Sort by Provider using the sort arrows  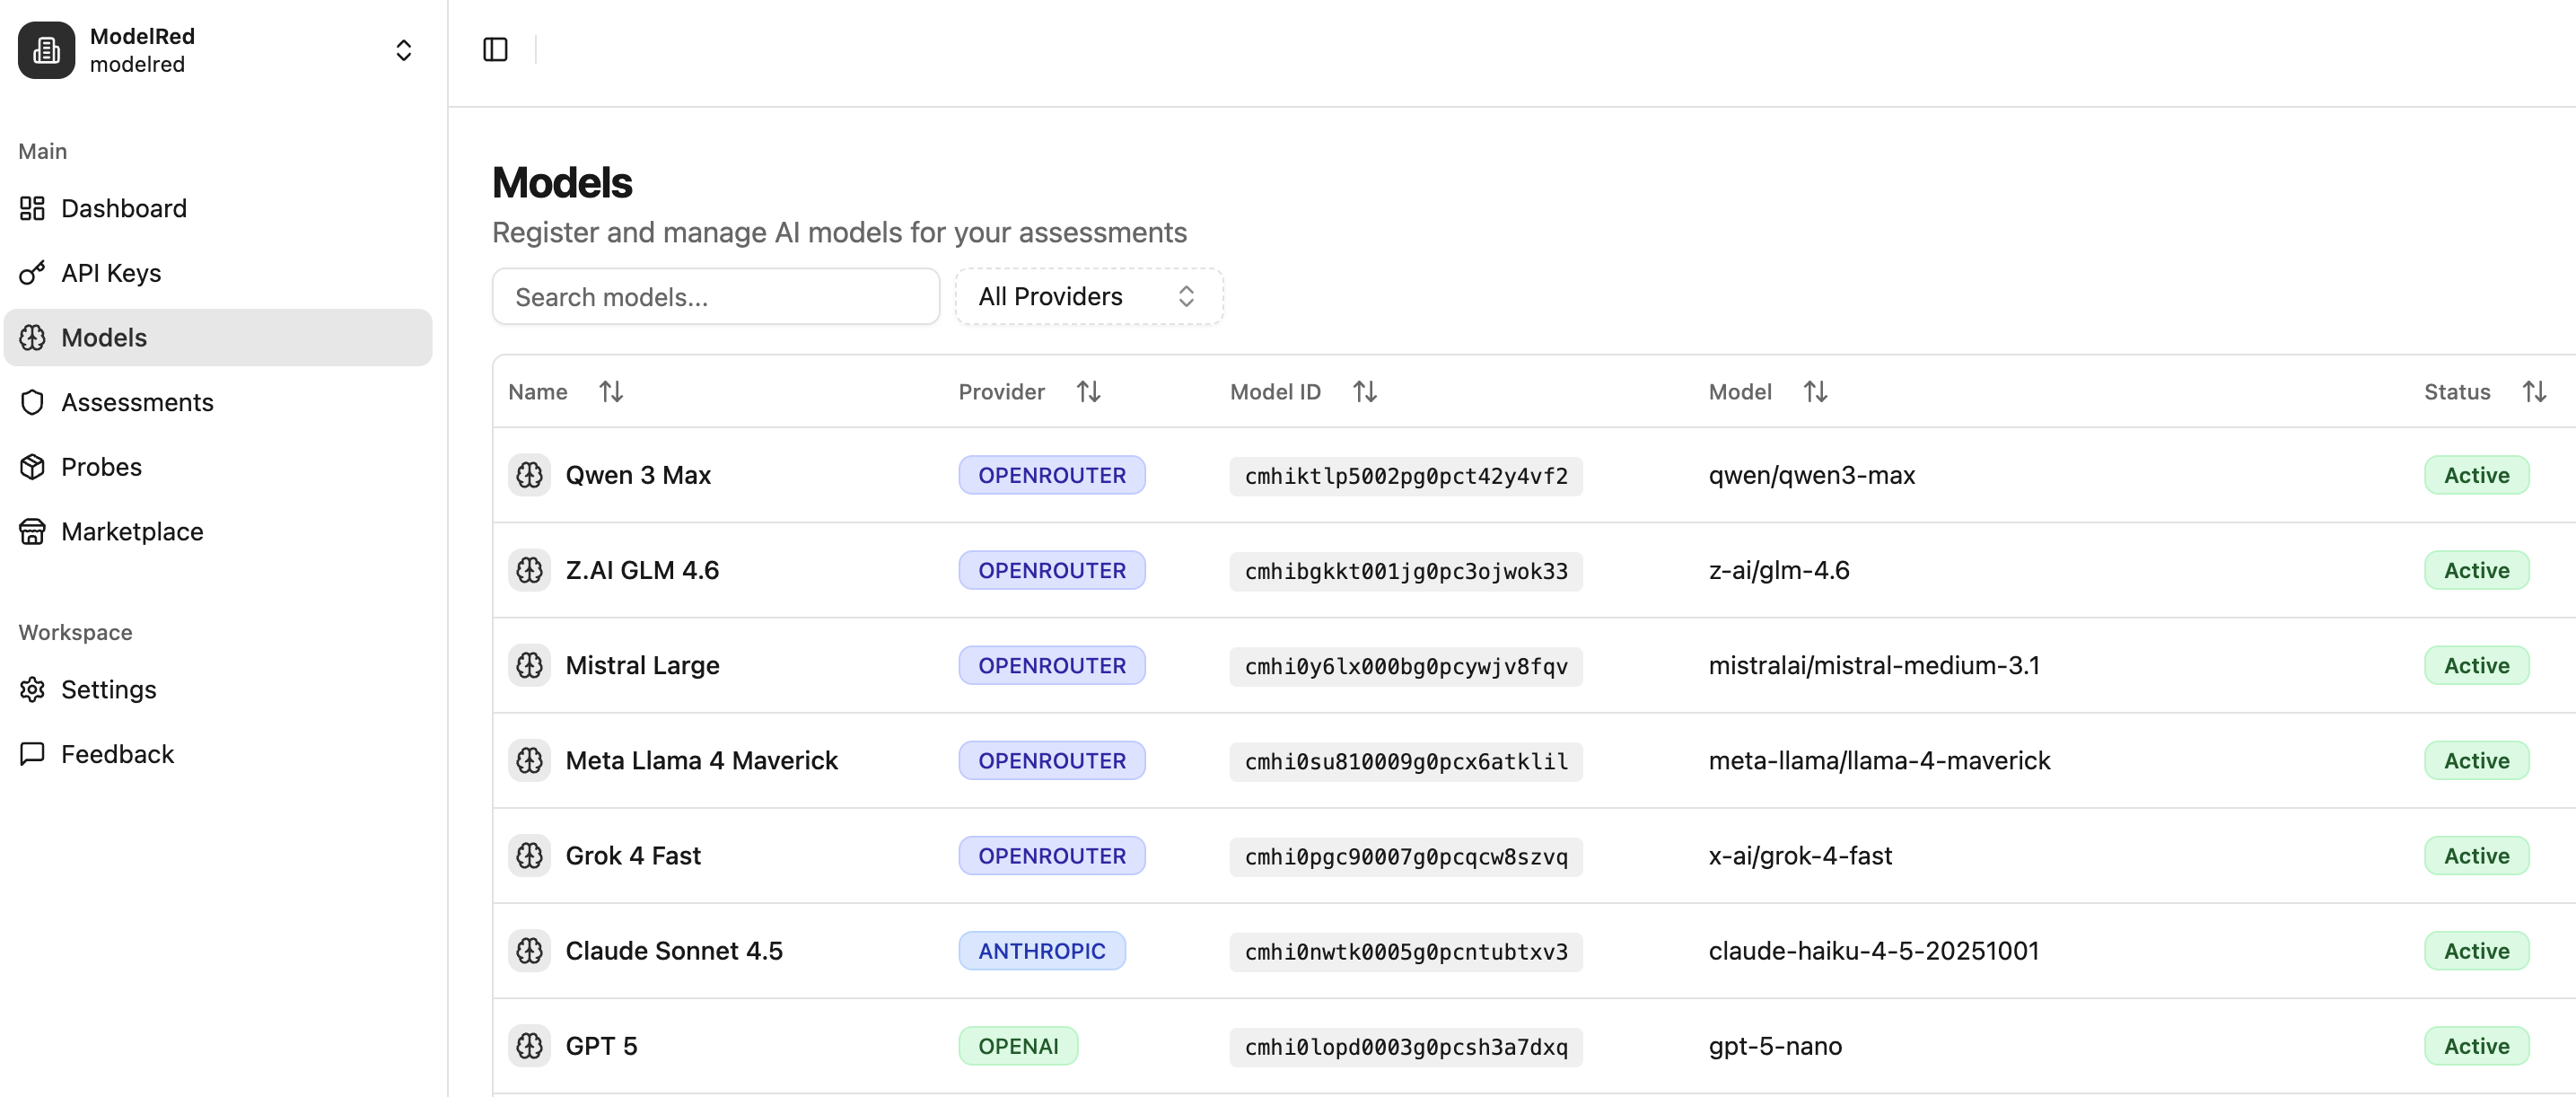1088,391
